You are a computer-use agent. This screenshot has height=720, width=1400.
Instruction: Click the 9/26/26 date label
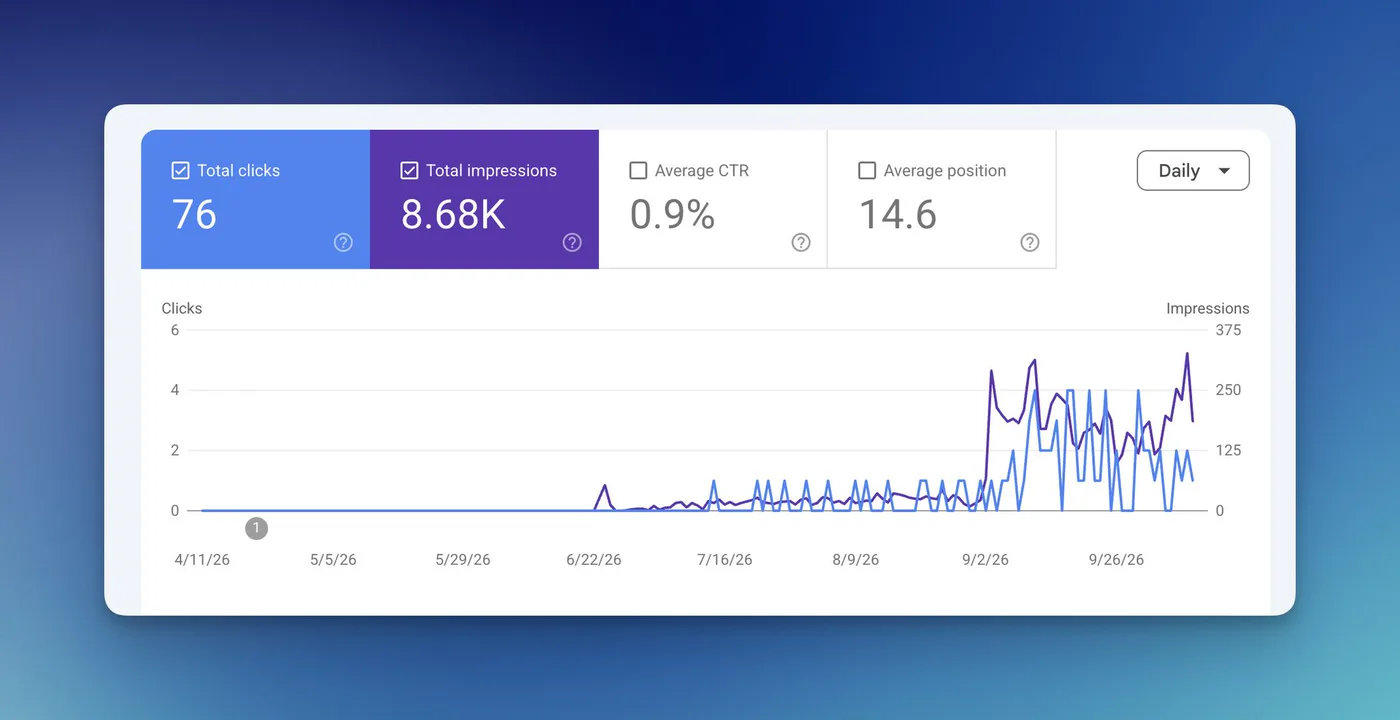(1116, 559)
